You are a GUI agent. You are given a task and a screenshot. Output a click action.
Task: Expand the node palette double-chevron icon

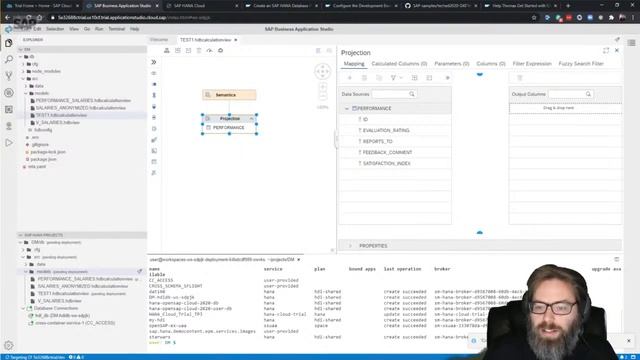pyautogui.click(x=154, y=62)
